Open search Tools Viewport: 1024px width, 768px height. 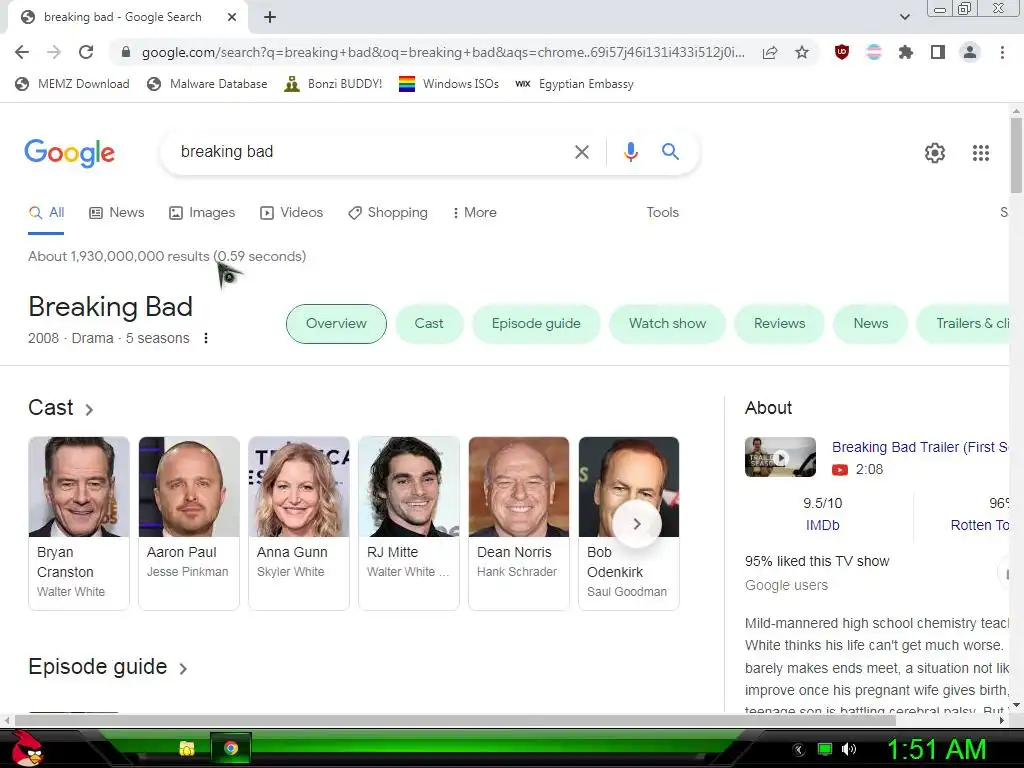(662, 213)
